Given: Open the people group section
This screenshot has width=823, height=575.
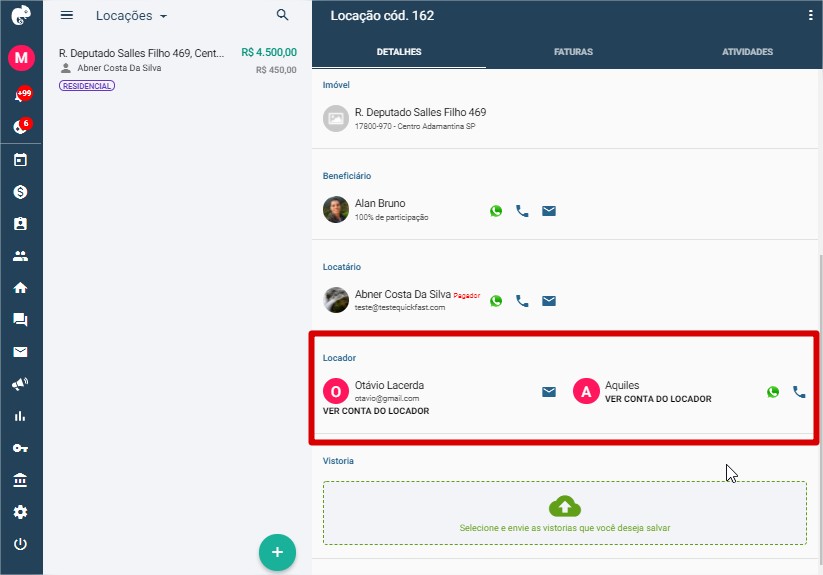Looking at the screenshot, I should pos(20,256).
